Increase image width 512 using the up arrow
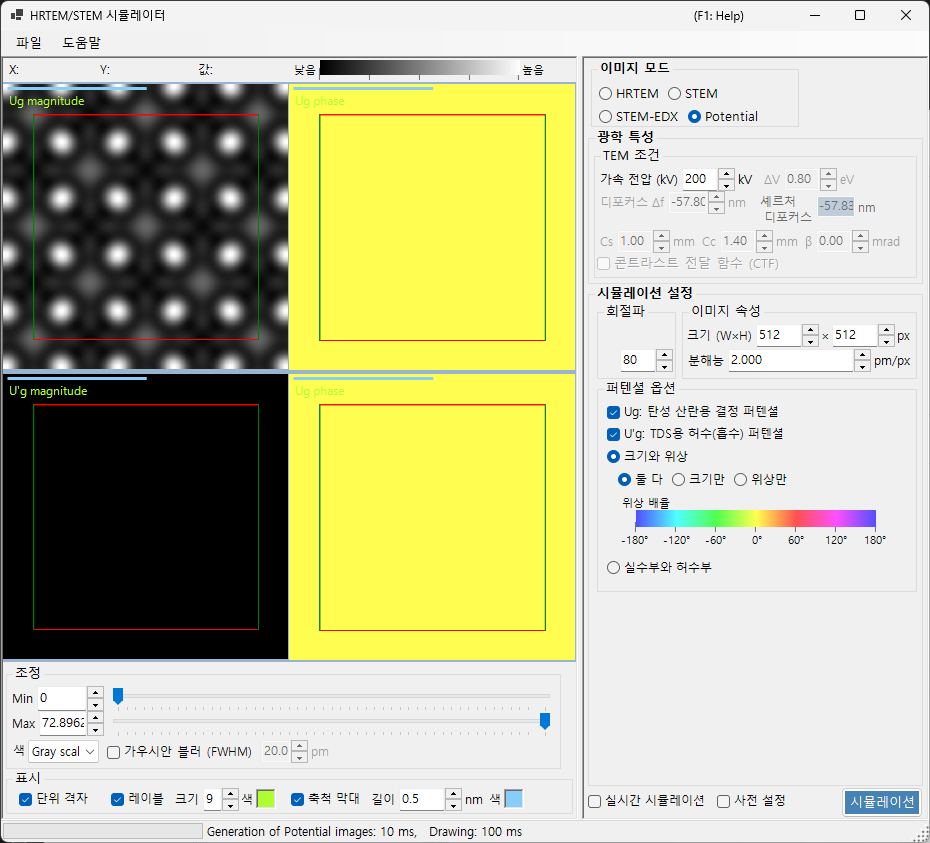The width and height of the screenshot is (930, 843). [810, 330]
